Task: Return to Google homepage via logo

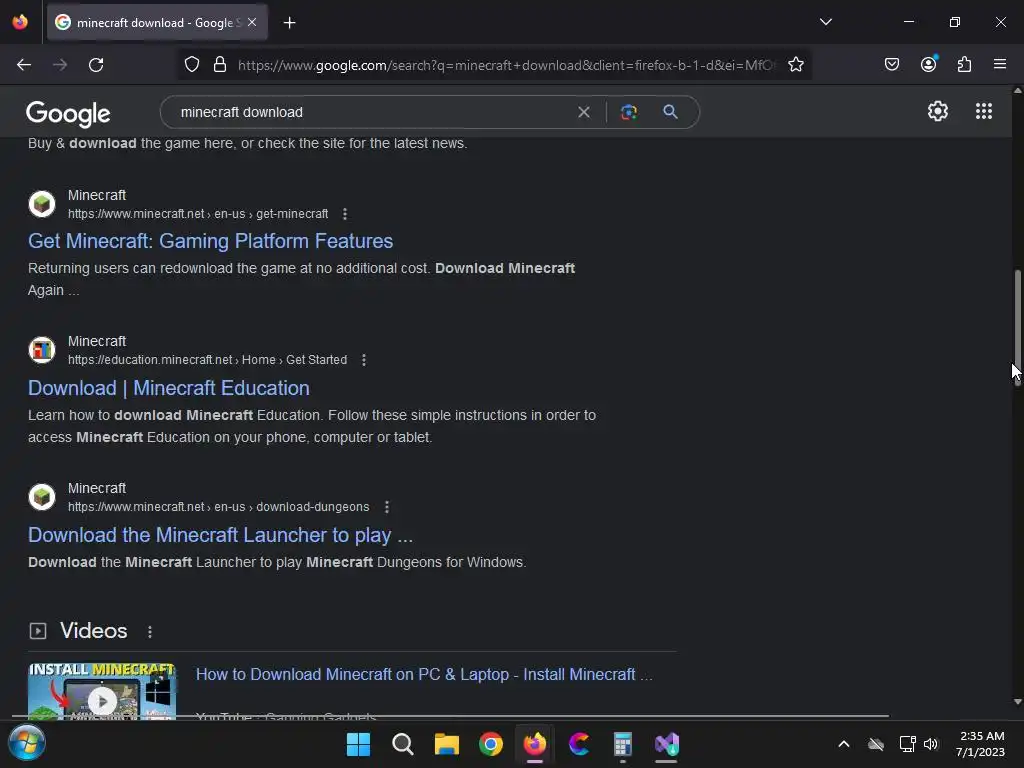Action: [x=68, y=114]
